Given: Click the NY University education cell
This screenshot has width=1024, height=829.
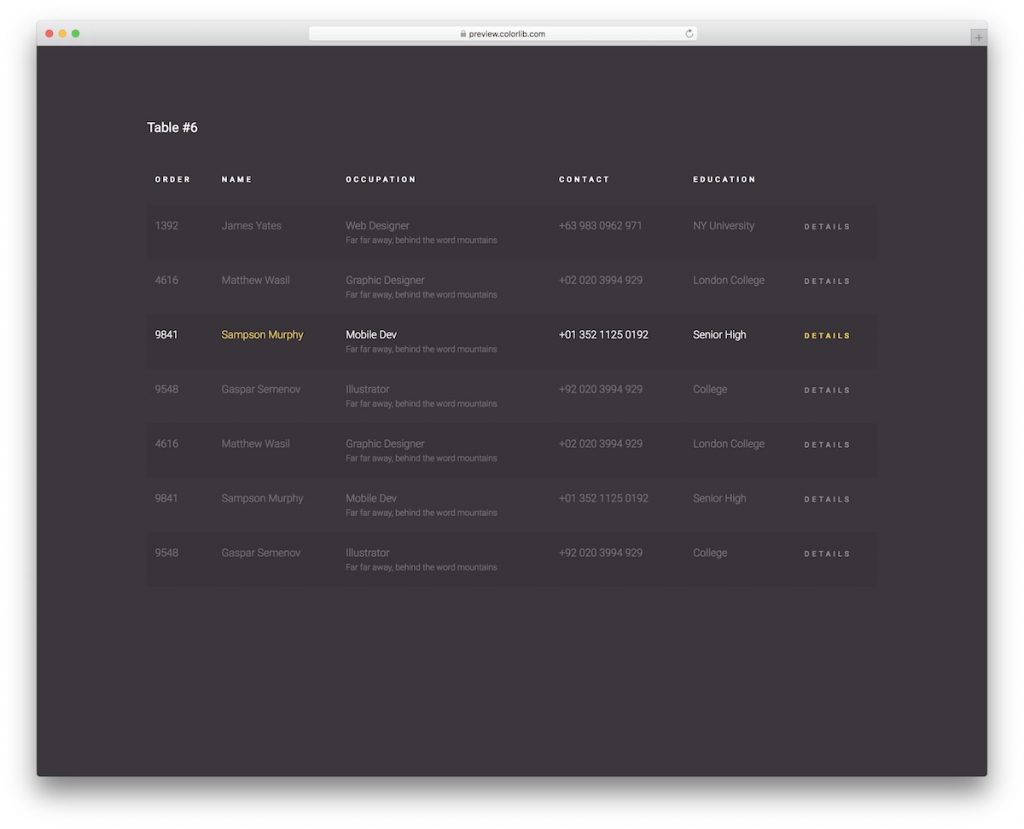Looking at the screenshot, I should click(x=724, y=226).
